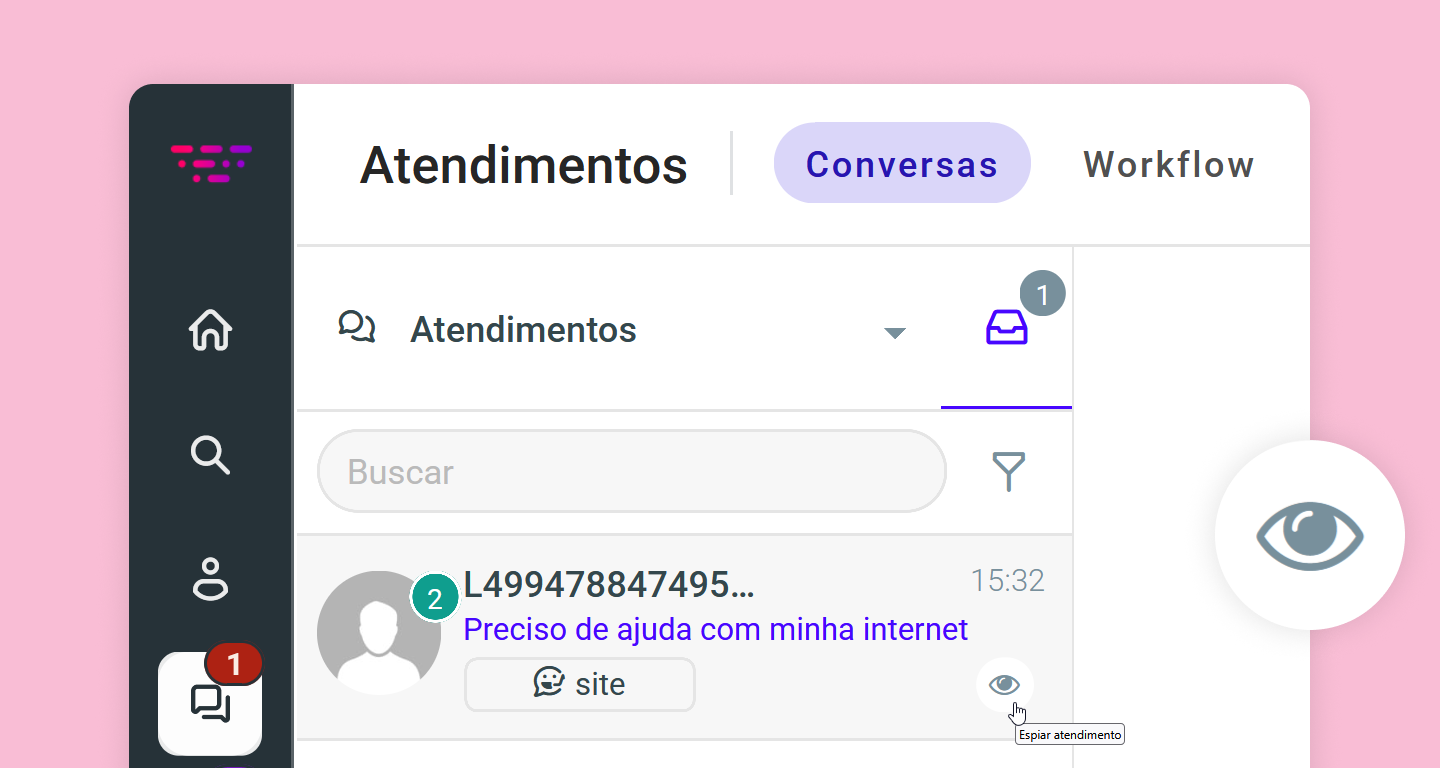This screenshot has height=768, width=1440.
Task: Open the sidebar search magnifier icon
Action: coord(210,455)
